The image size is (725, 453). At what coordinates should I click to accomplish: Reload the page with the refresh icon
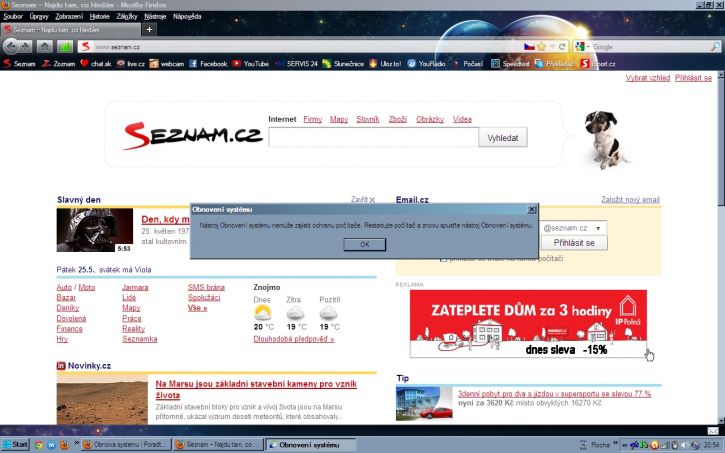[562, 47]
